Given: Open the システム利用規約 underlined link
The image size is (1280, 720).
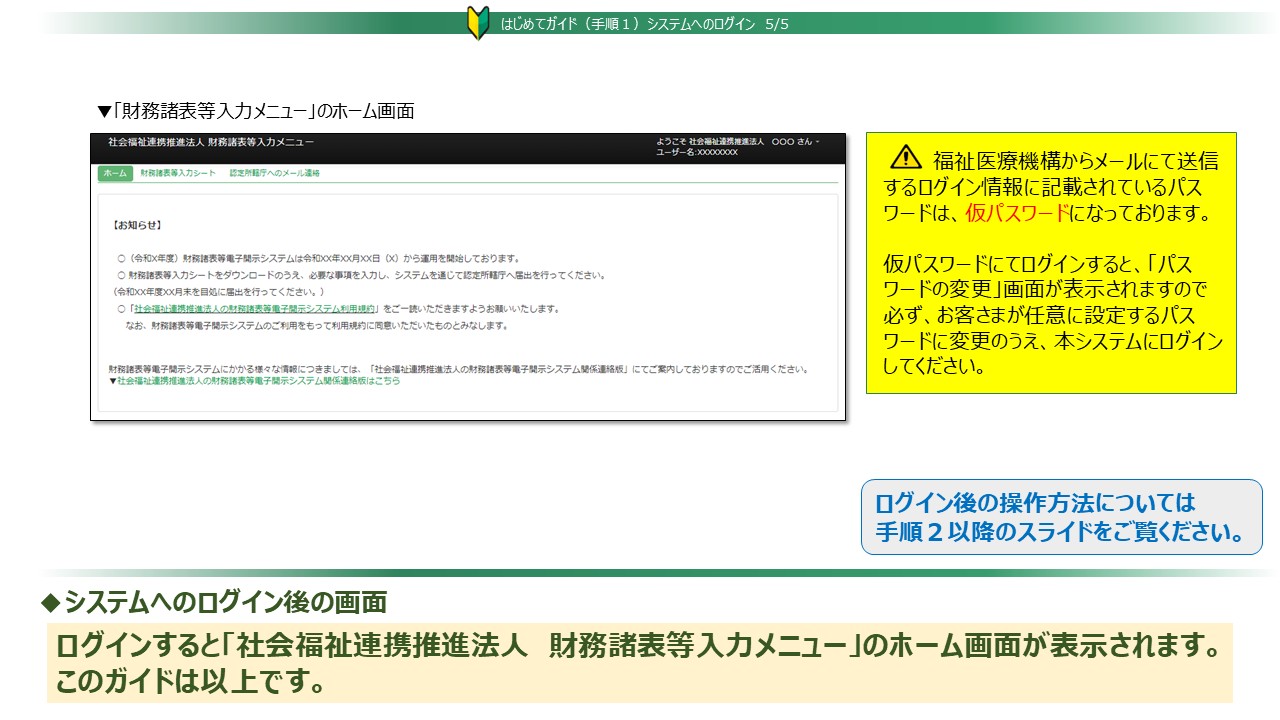Looking at the screenshot, I should tap(255, 310).
